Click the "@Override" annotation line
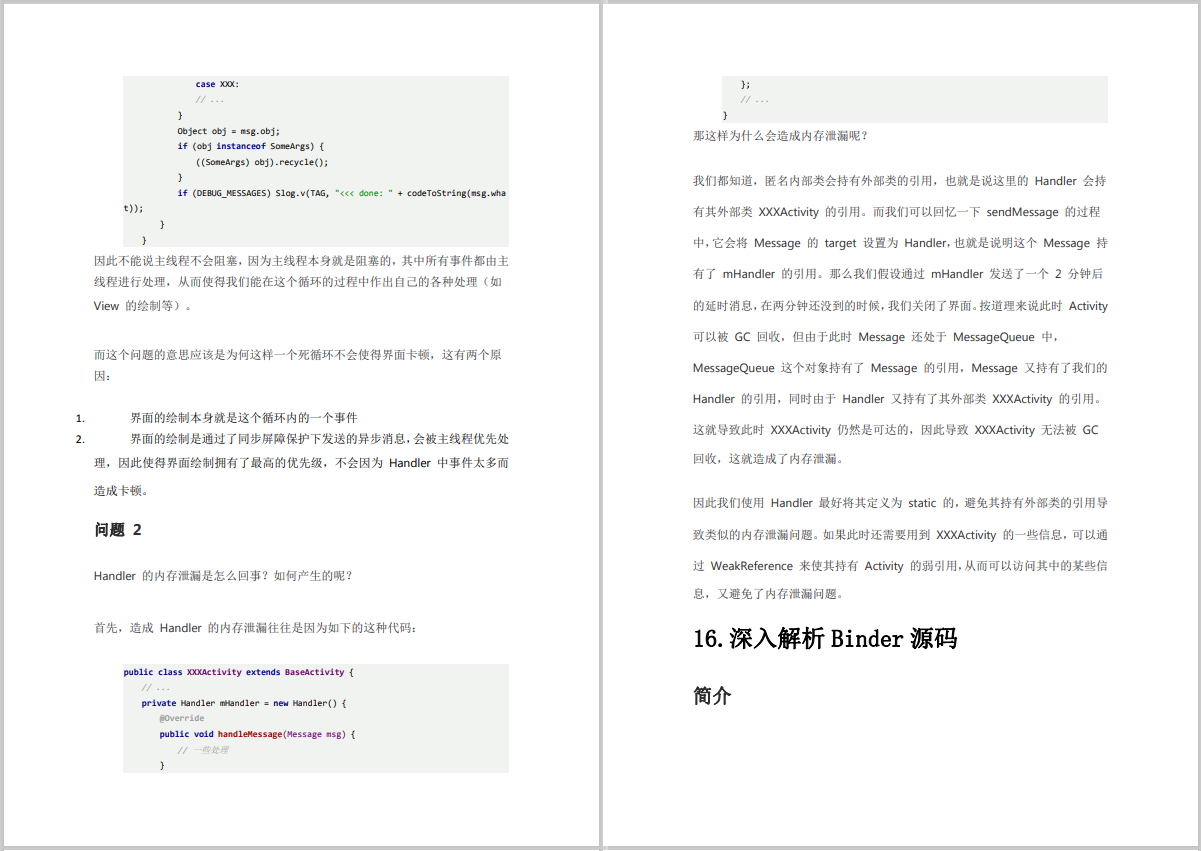This screenshot has height=851, width=1201. click(181, 718)
